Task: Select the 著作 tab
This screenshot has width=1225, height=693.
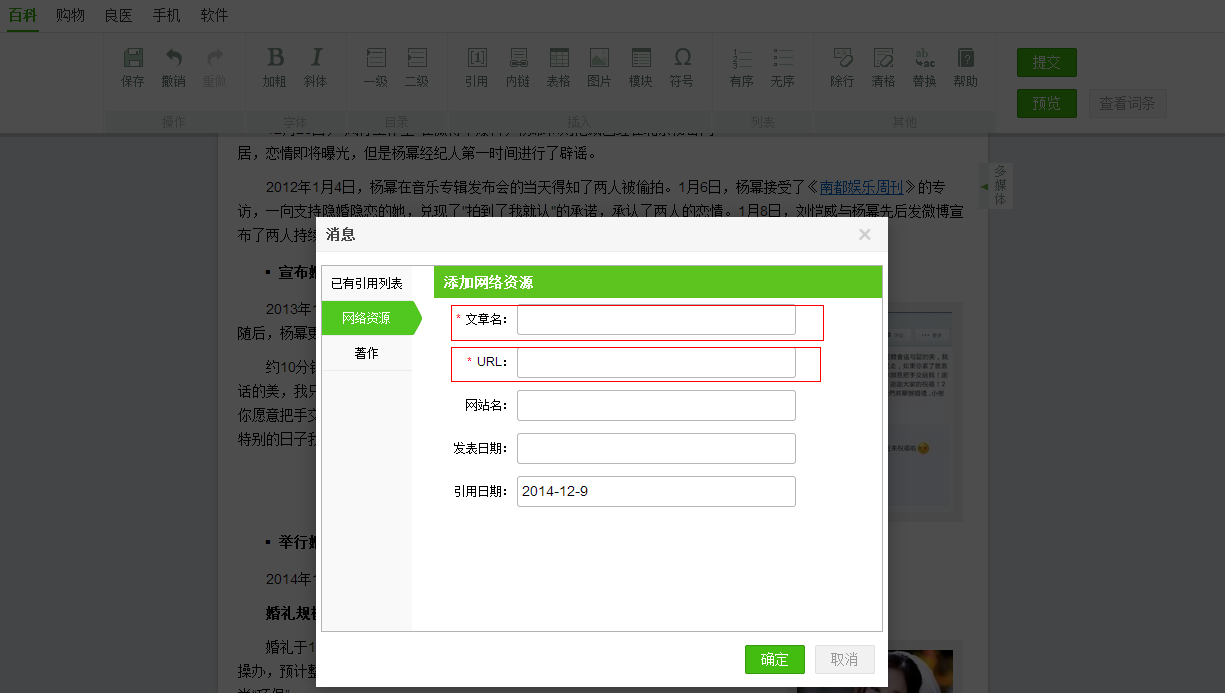Action: click(367, 353)
